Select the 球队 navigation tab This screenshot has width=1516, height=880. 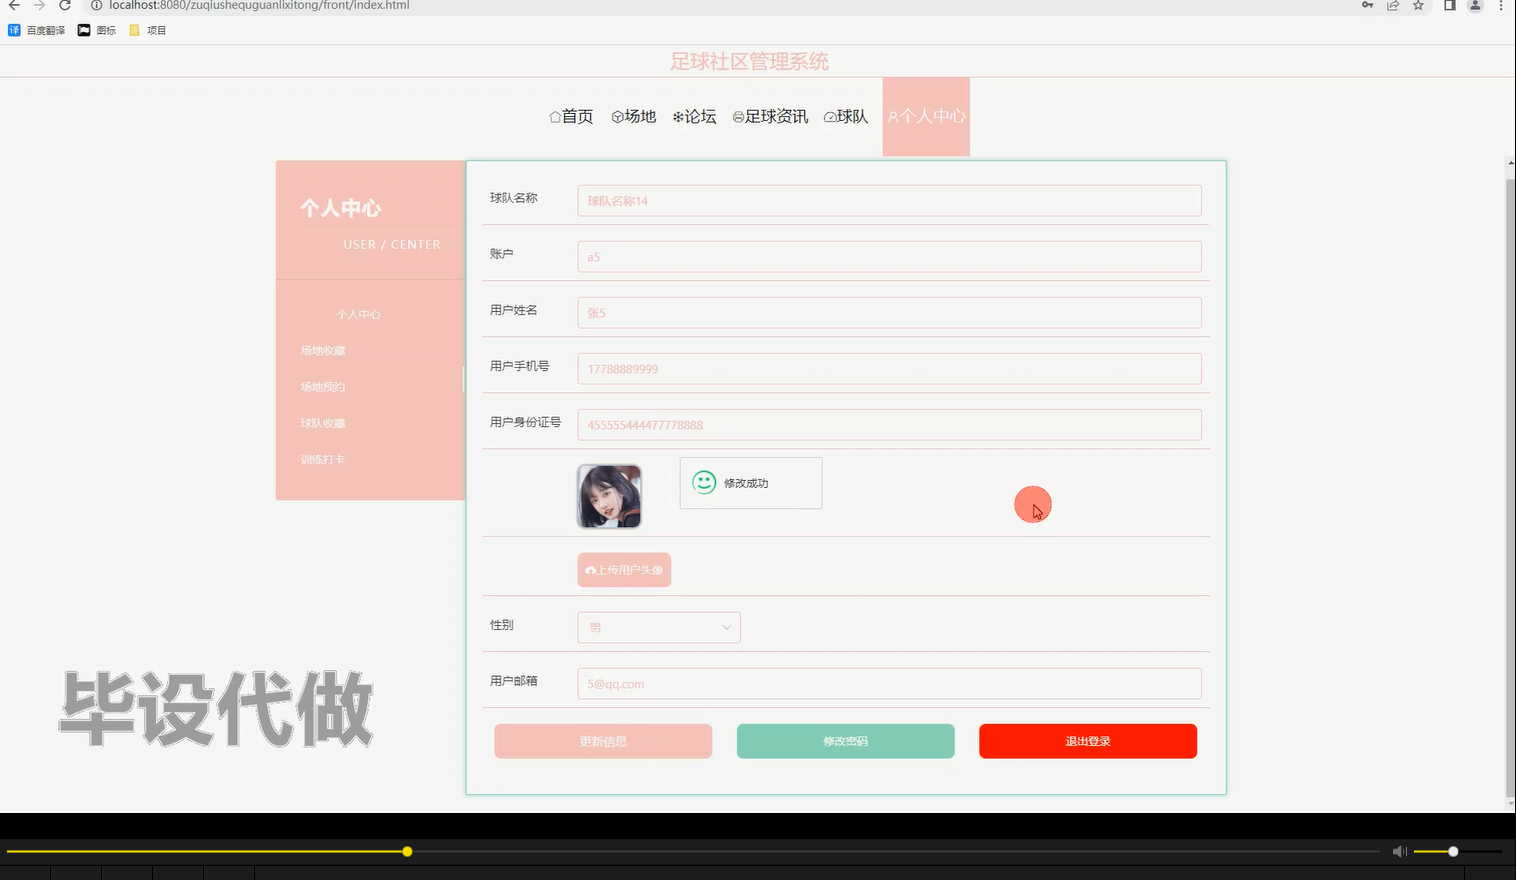(846, 116)
